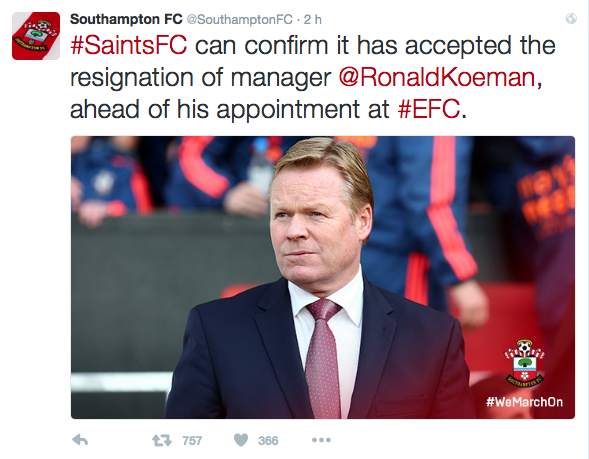The image size is (589, 459).
Task: Open Southampton FC profile avatar
Action: [36, 36]
